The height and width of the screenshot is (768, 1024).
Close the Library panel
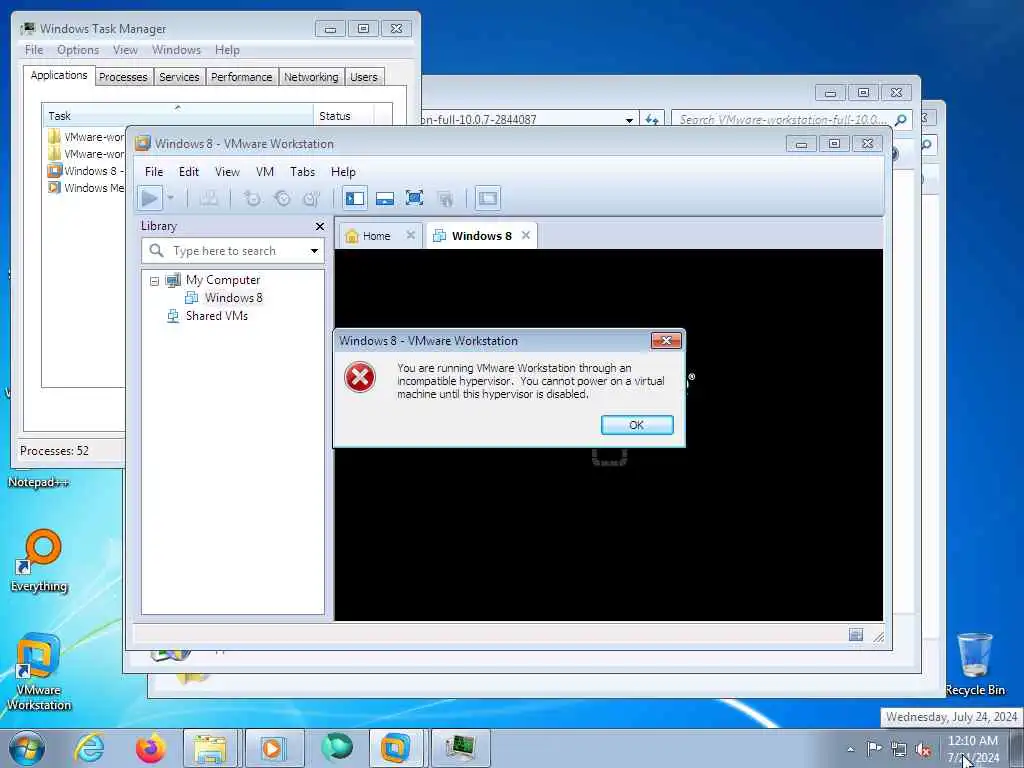[319, 226]
